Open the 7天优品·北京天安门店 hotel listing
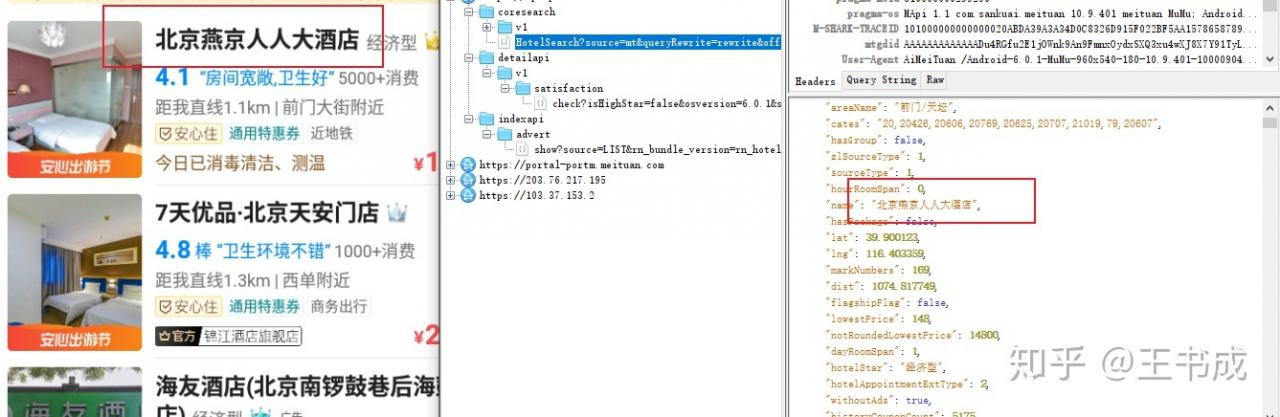 pos(267,213)
